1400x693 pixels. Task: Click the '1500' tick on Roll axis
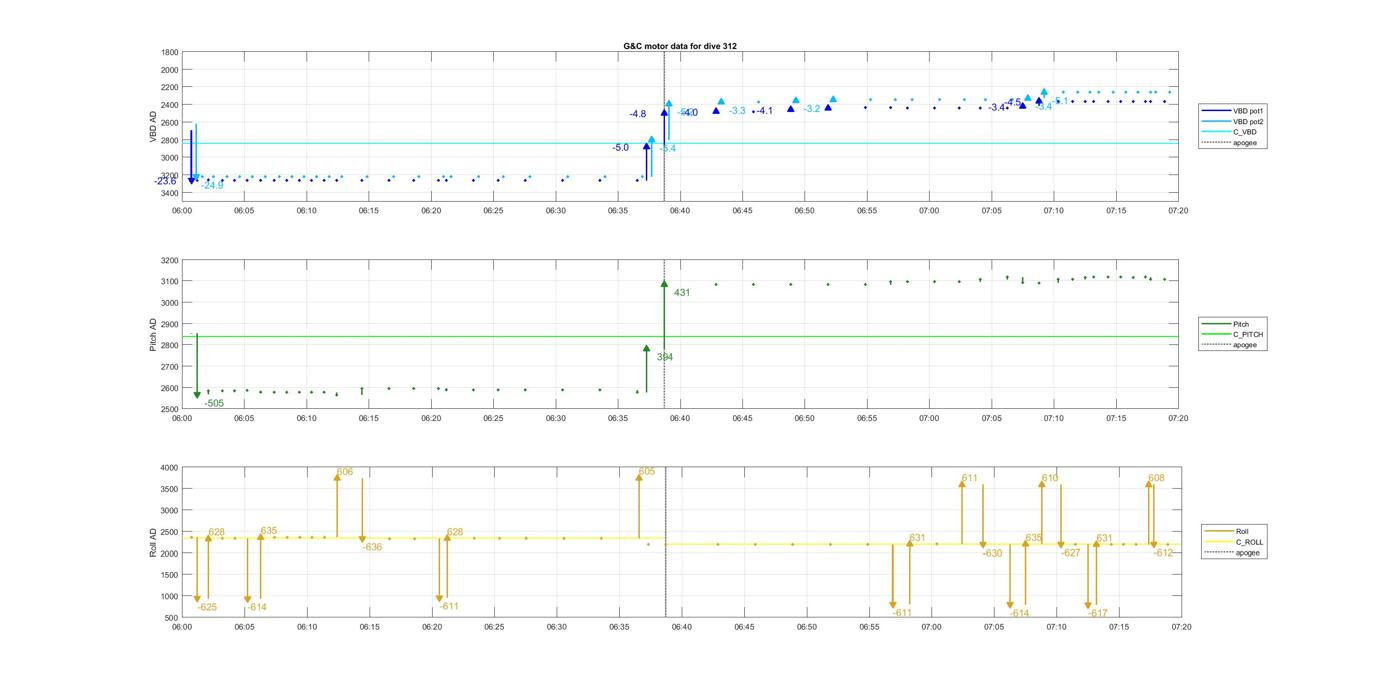(x=169, y=574)
